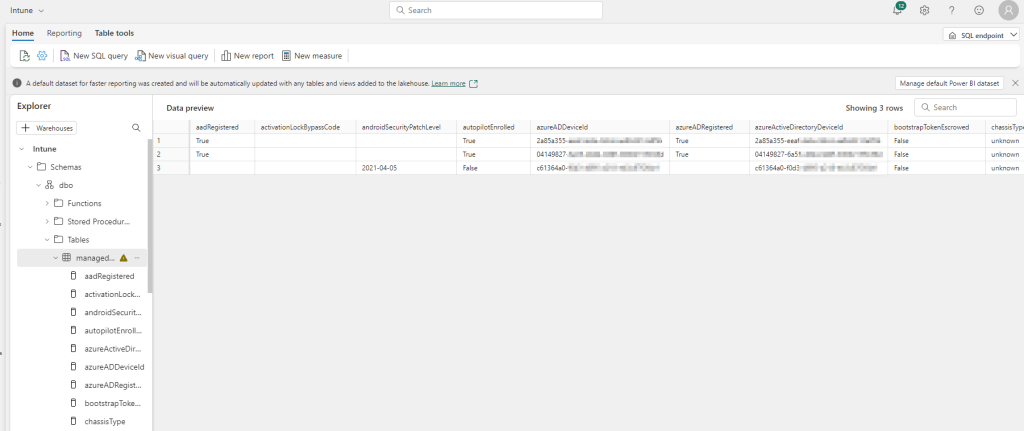Collapse the Tables folder in the tree
The image size is (1024, 431).
tap(48, 240)
